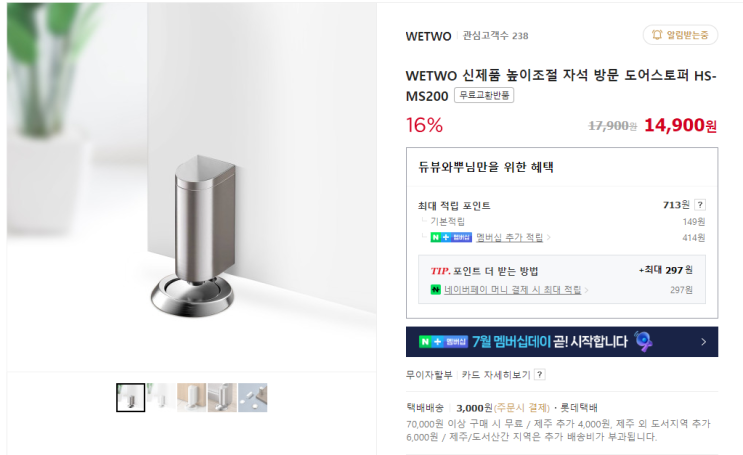The image size is (743, 455).
Task: Open the 무이자할부 link
Action: pos(429,375)
